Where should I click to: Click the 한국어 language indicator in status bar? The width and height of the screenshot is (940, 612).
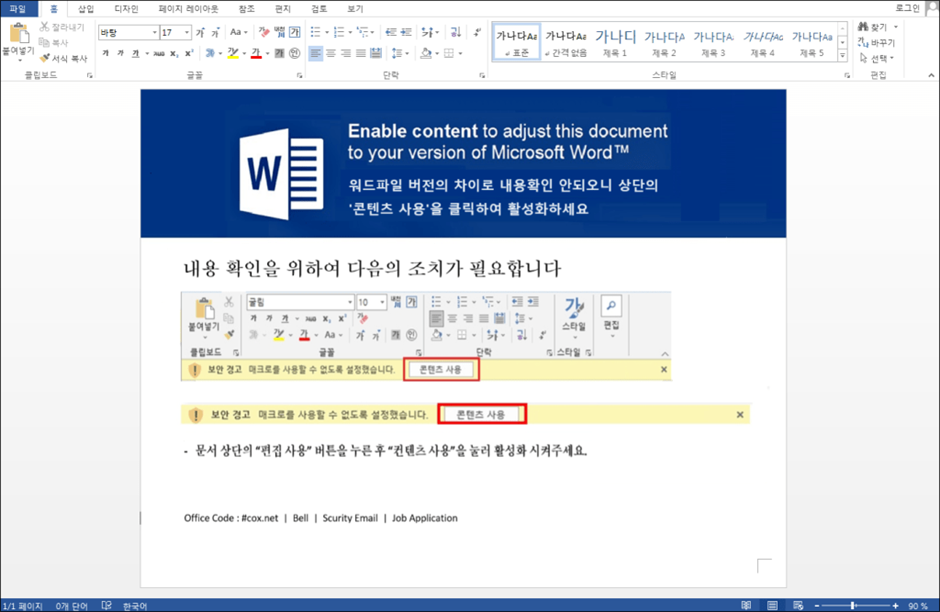135,606
